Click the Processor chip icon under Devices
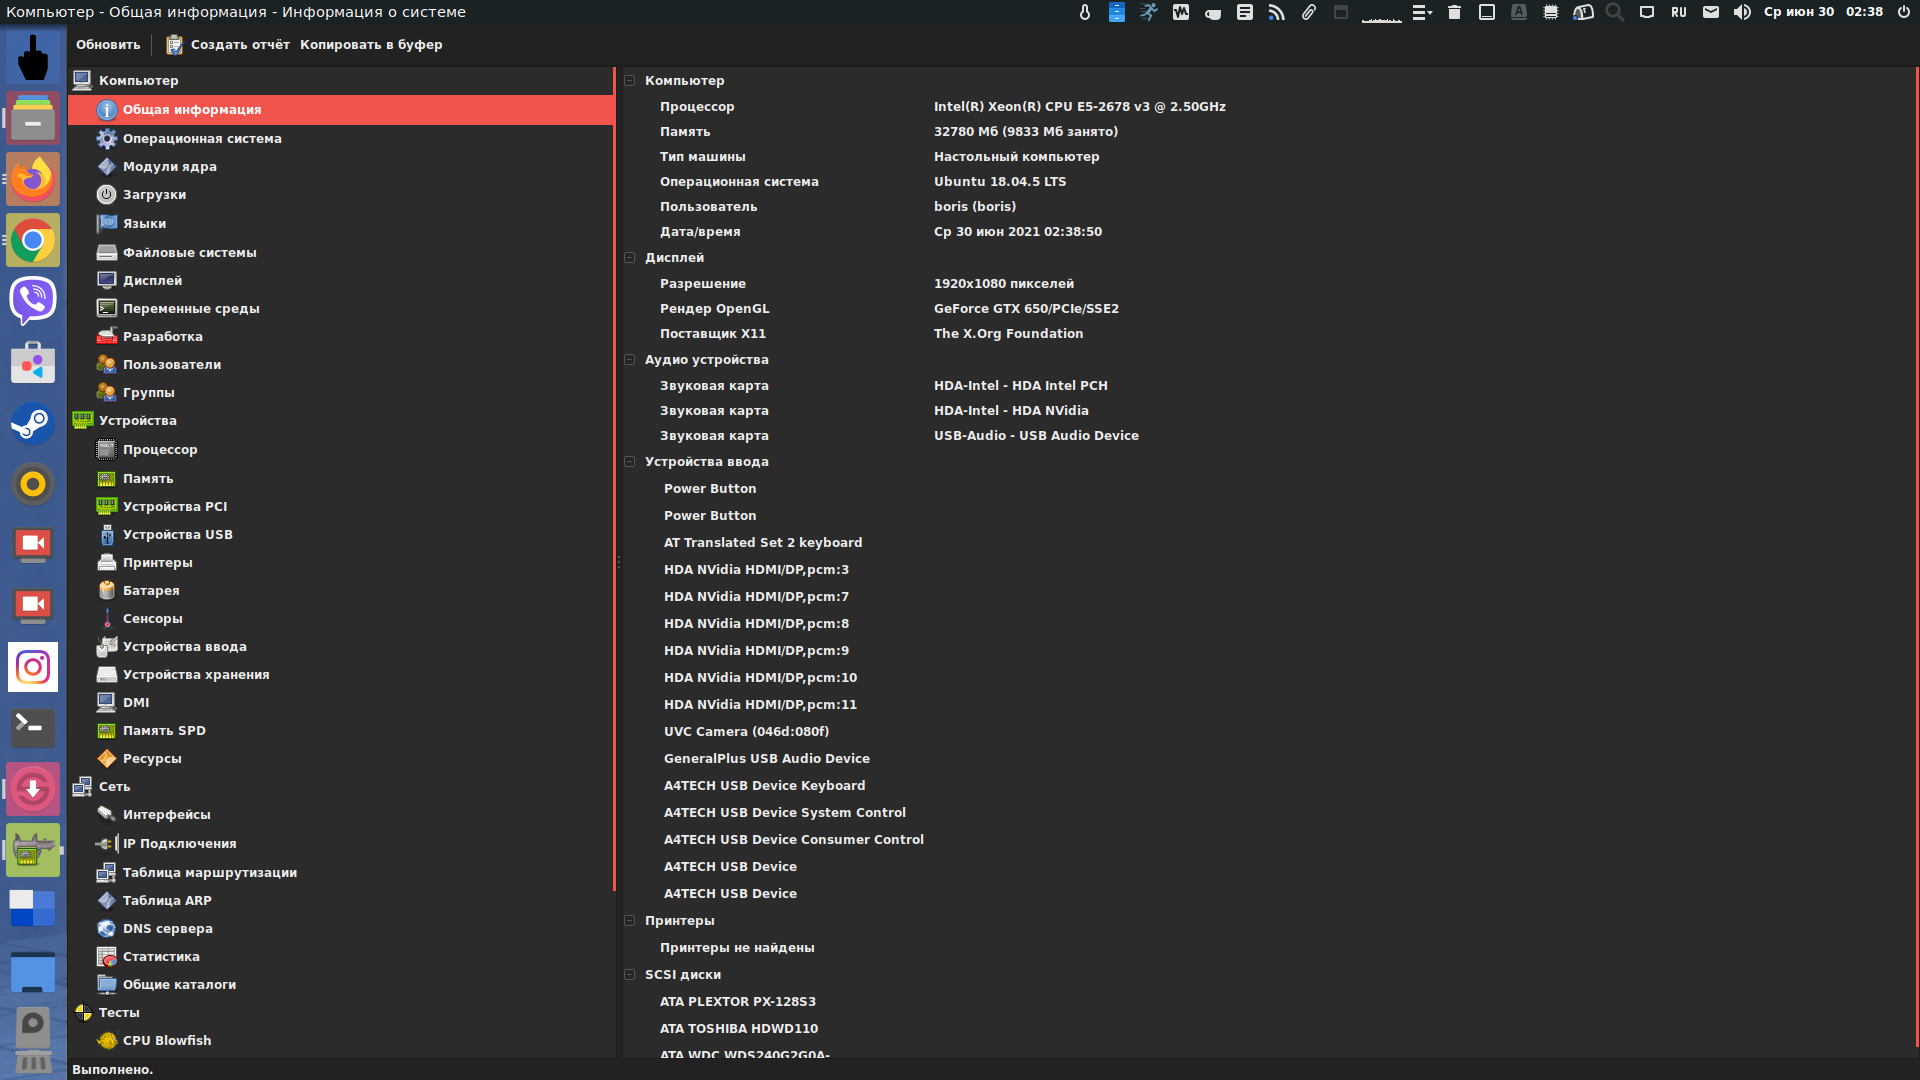 pos(107,450)
